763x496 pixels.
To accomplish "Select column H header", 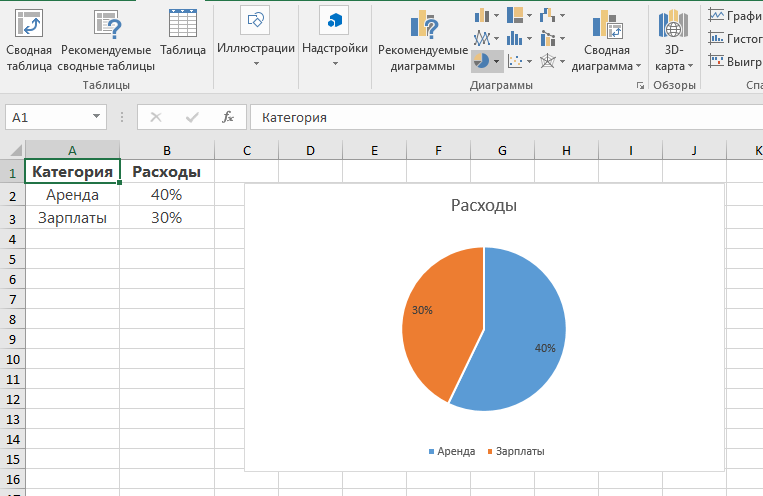I will tap(566, 150).
